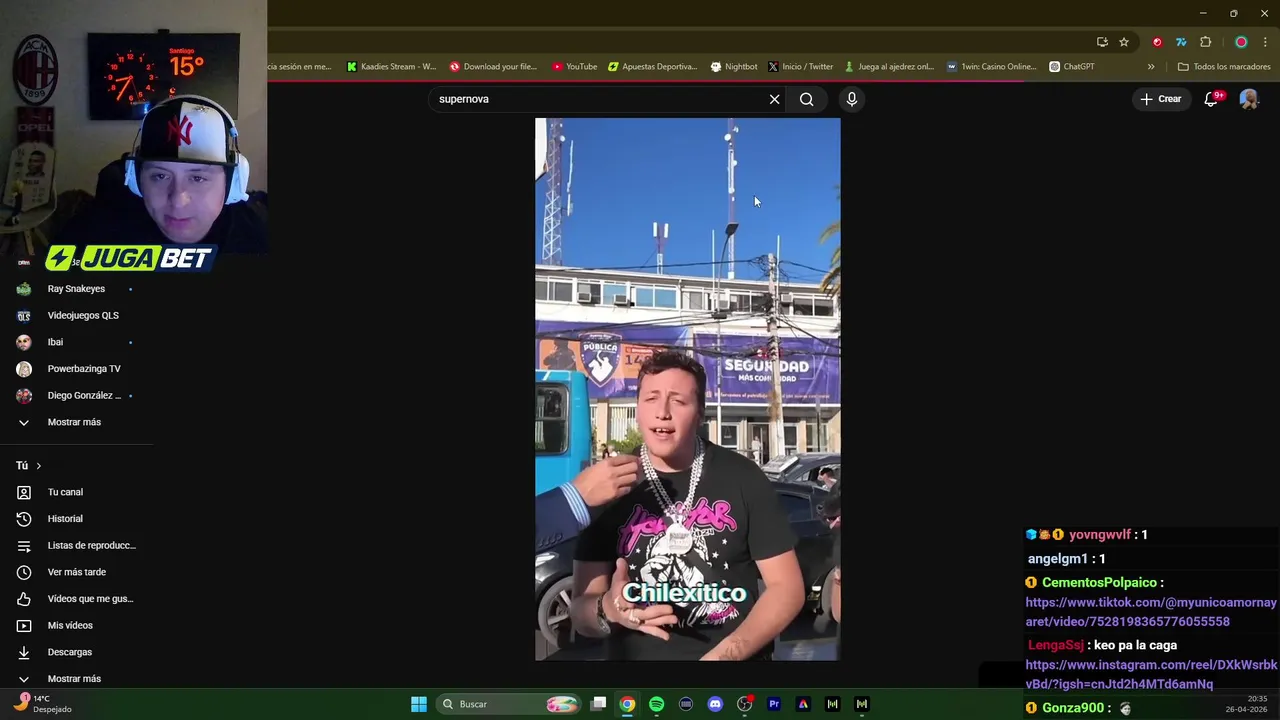Expand the lower Mostrar más list
Viewport: 1280px width, 720px height.
point(76,679)
